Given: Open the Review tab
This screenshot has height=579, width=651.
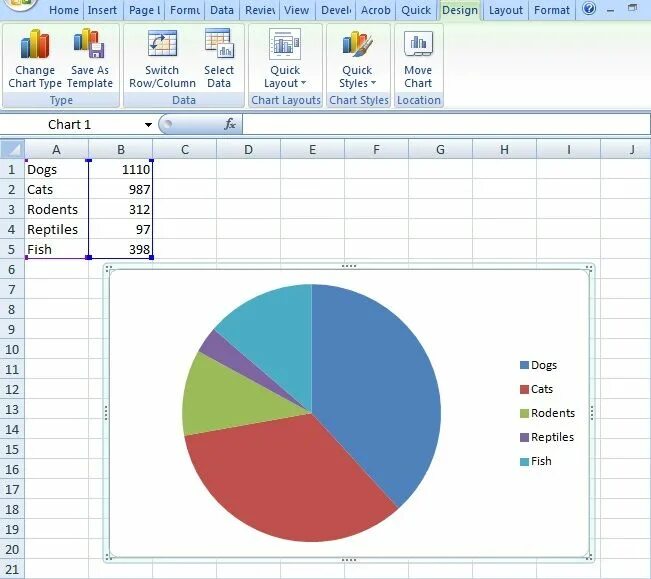Looking at the screenshot, I should [x=260, y=10].
